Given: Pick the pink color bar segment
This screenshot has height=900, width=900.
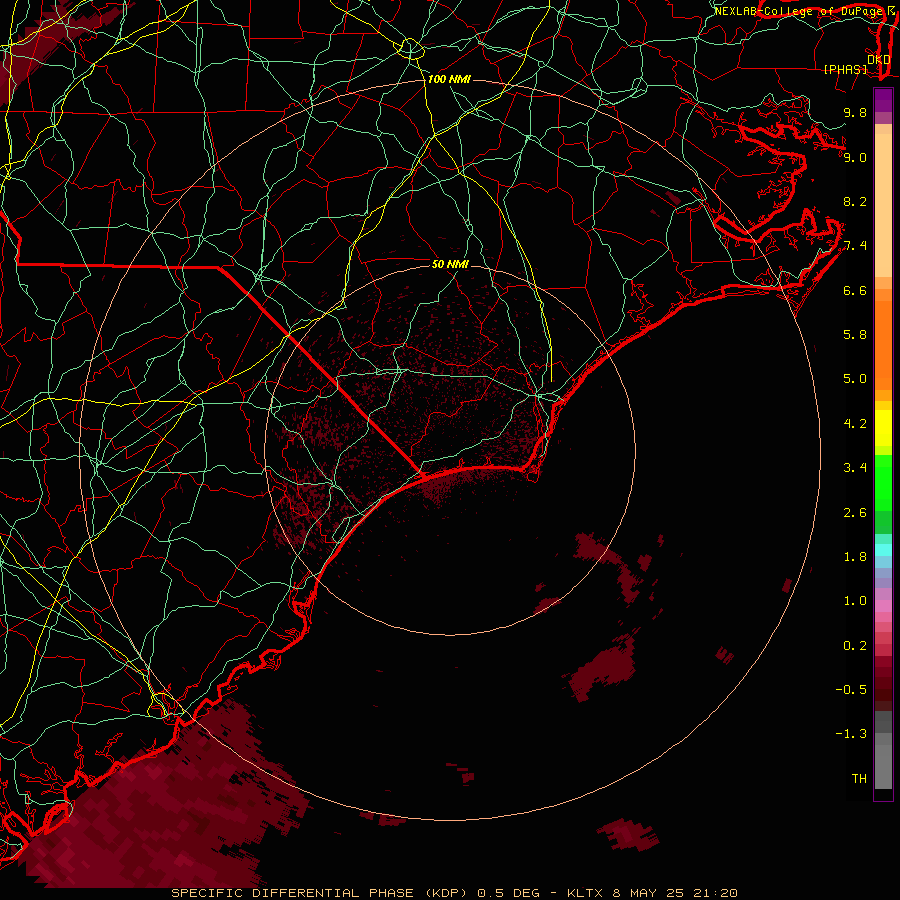Looking at the screenshot, I should 883,606.
